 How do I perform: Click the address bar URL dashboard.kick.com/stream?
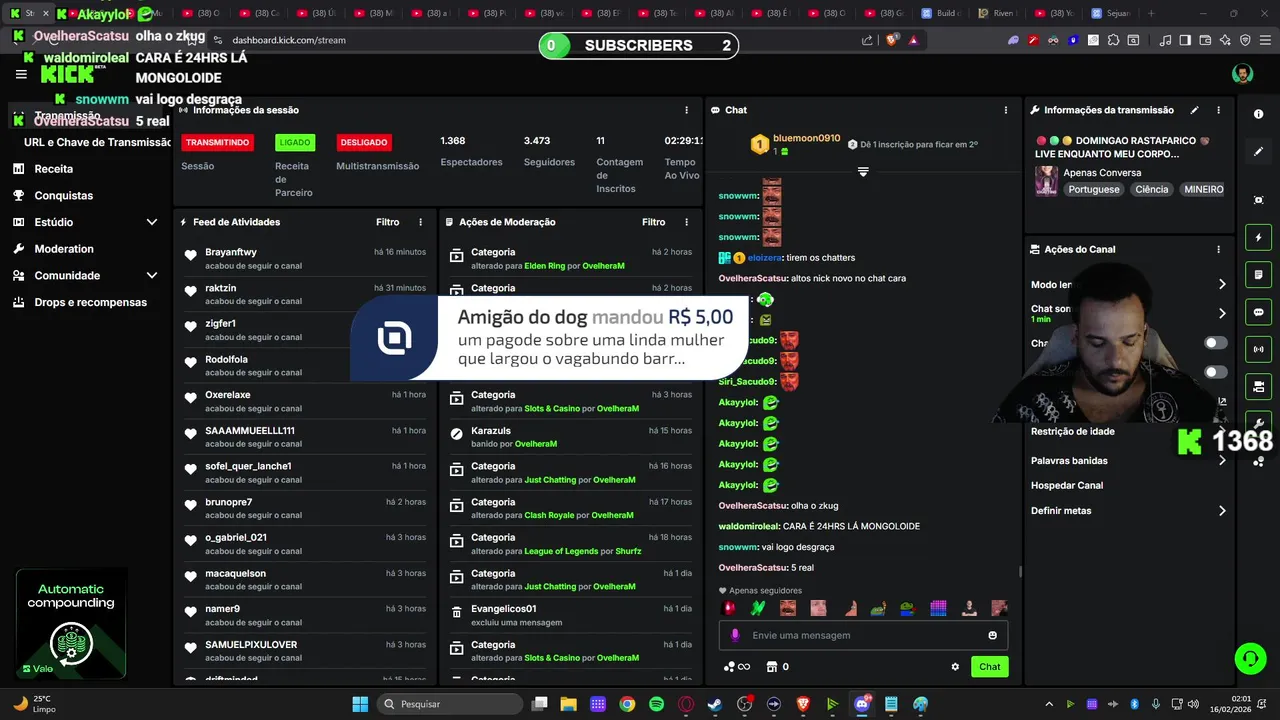tap(289, 40)
